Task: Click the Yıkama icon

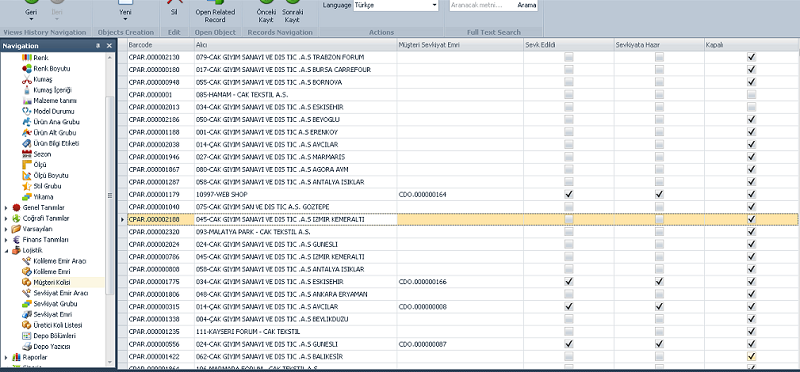Action: 27,197
